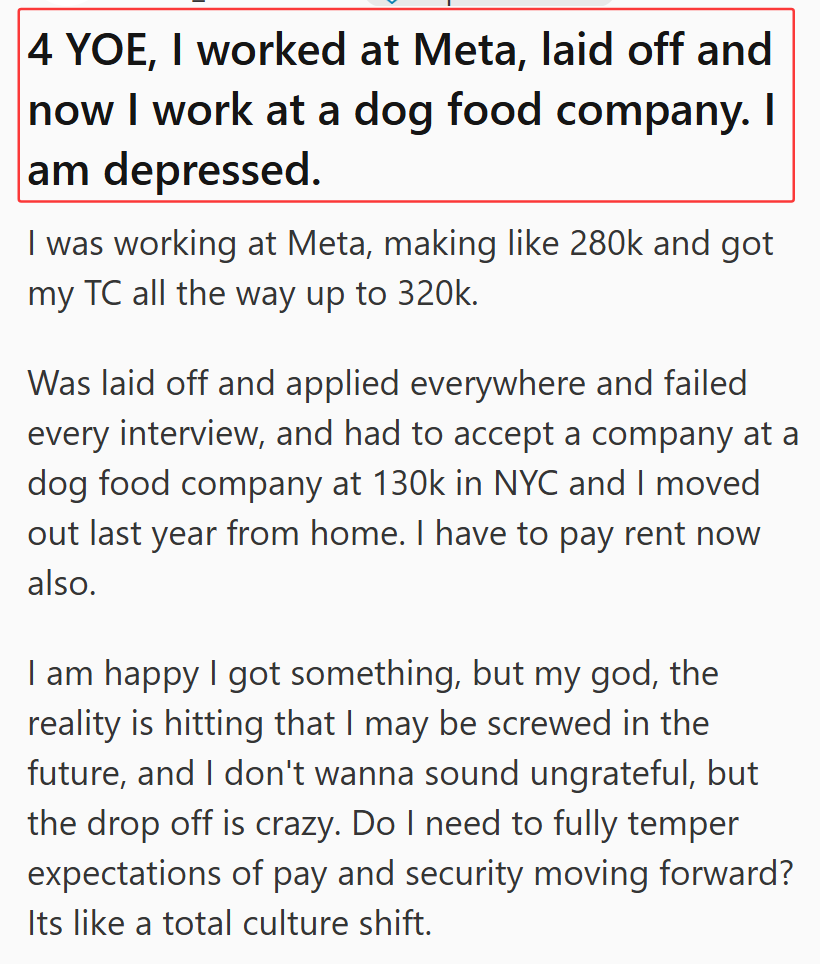Click the paragraph starting "Was laid off"
This screenshot has height=964, width=820.
412,483
